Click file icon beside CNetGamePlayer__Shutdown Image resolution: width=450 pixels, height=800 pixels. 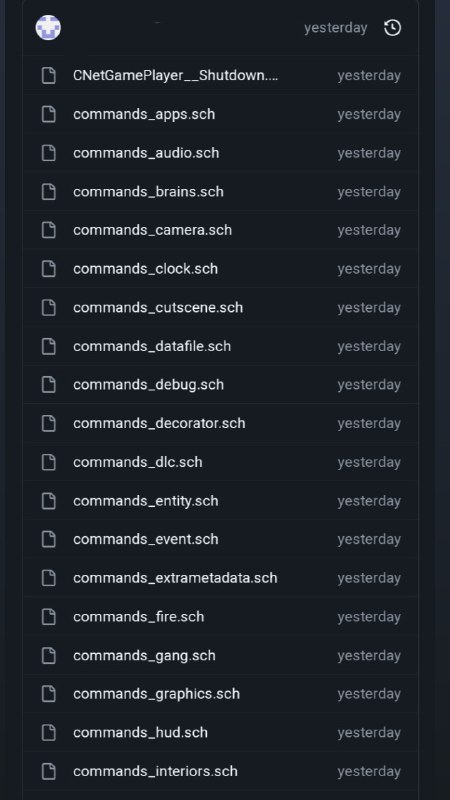pos(48,76)
